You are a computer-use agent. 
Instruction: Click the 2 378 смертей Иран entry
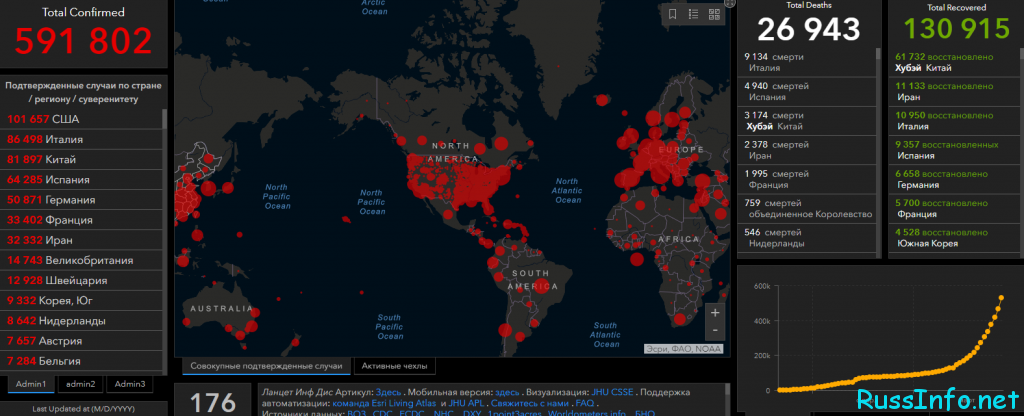click(807, 150)
